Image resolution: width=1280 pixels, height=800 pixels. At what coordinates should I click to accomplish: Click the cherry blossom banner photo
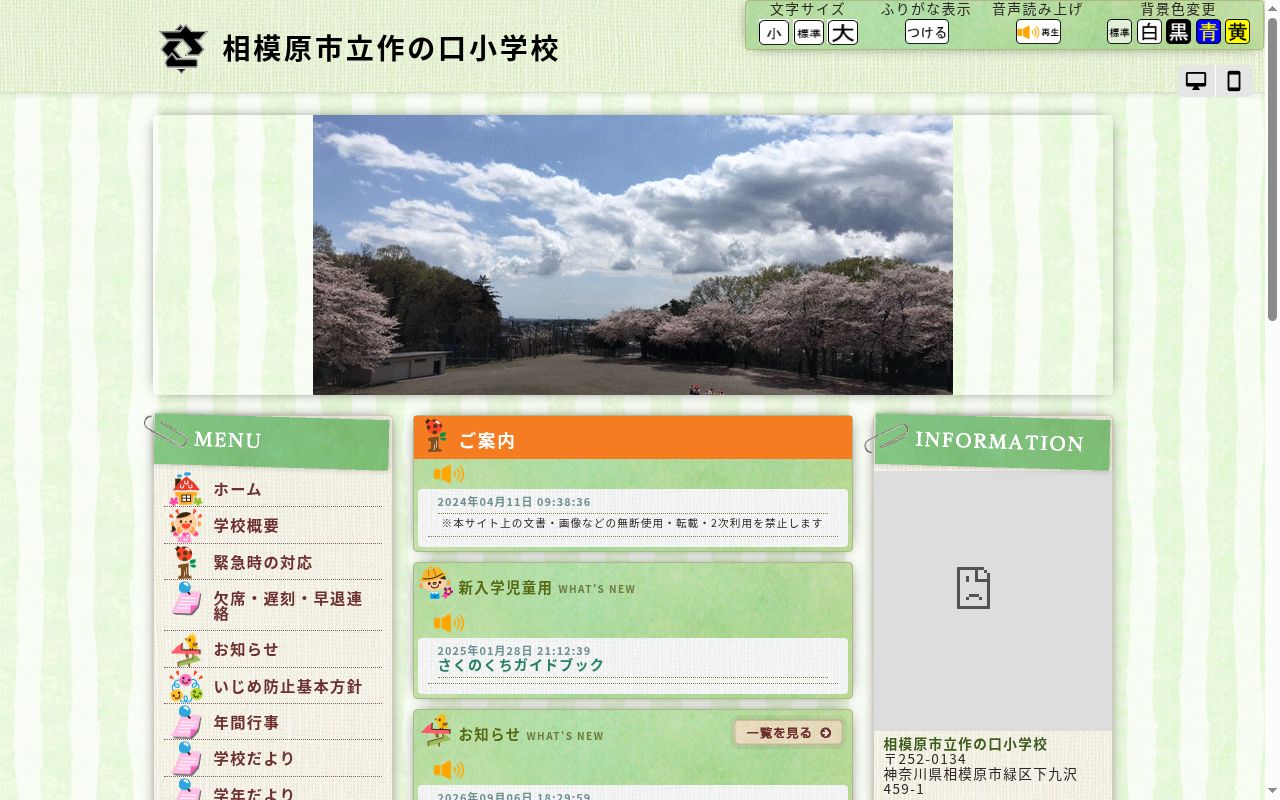(633, 255)
